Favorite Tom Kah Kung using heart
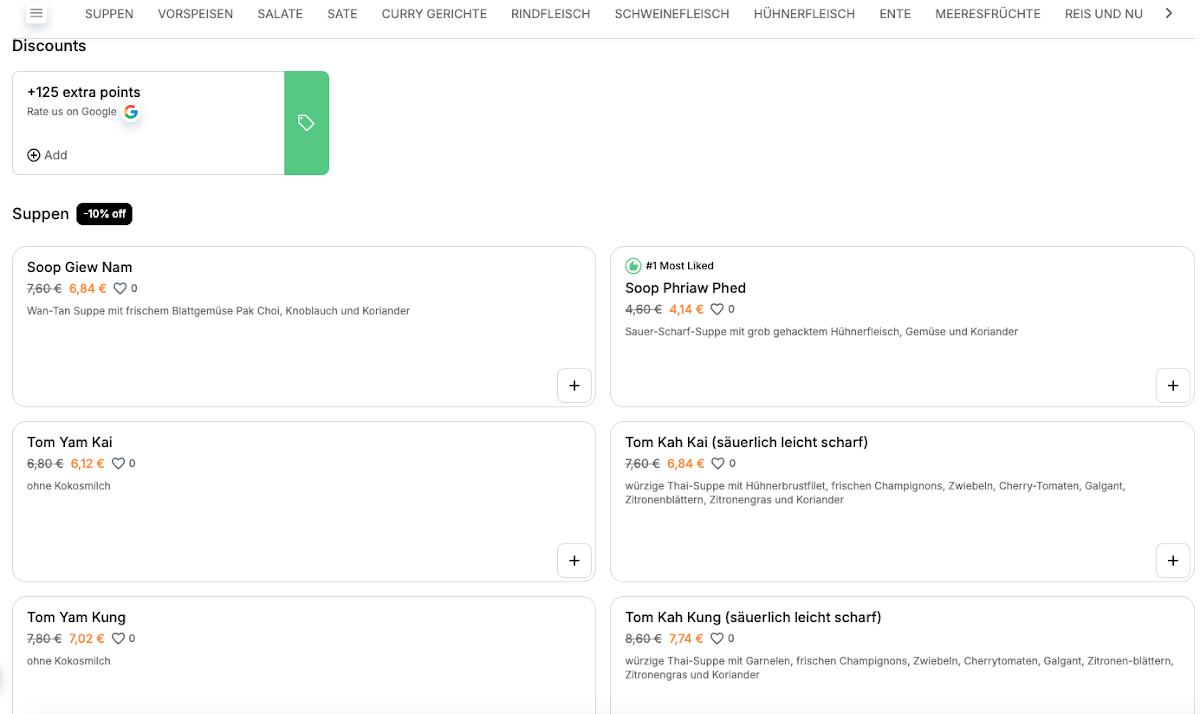 (x=717, y=639)
